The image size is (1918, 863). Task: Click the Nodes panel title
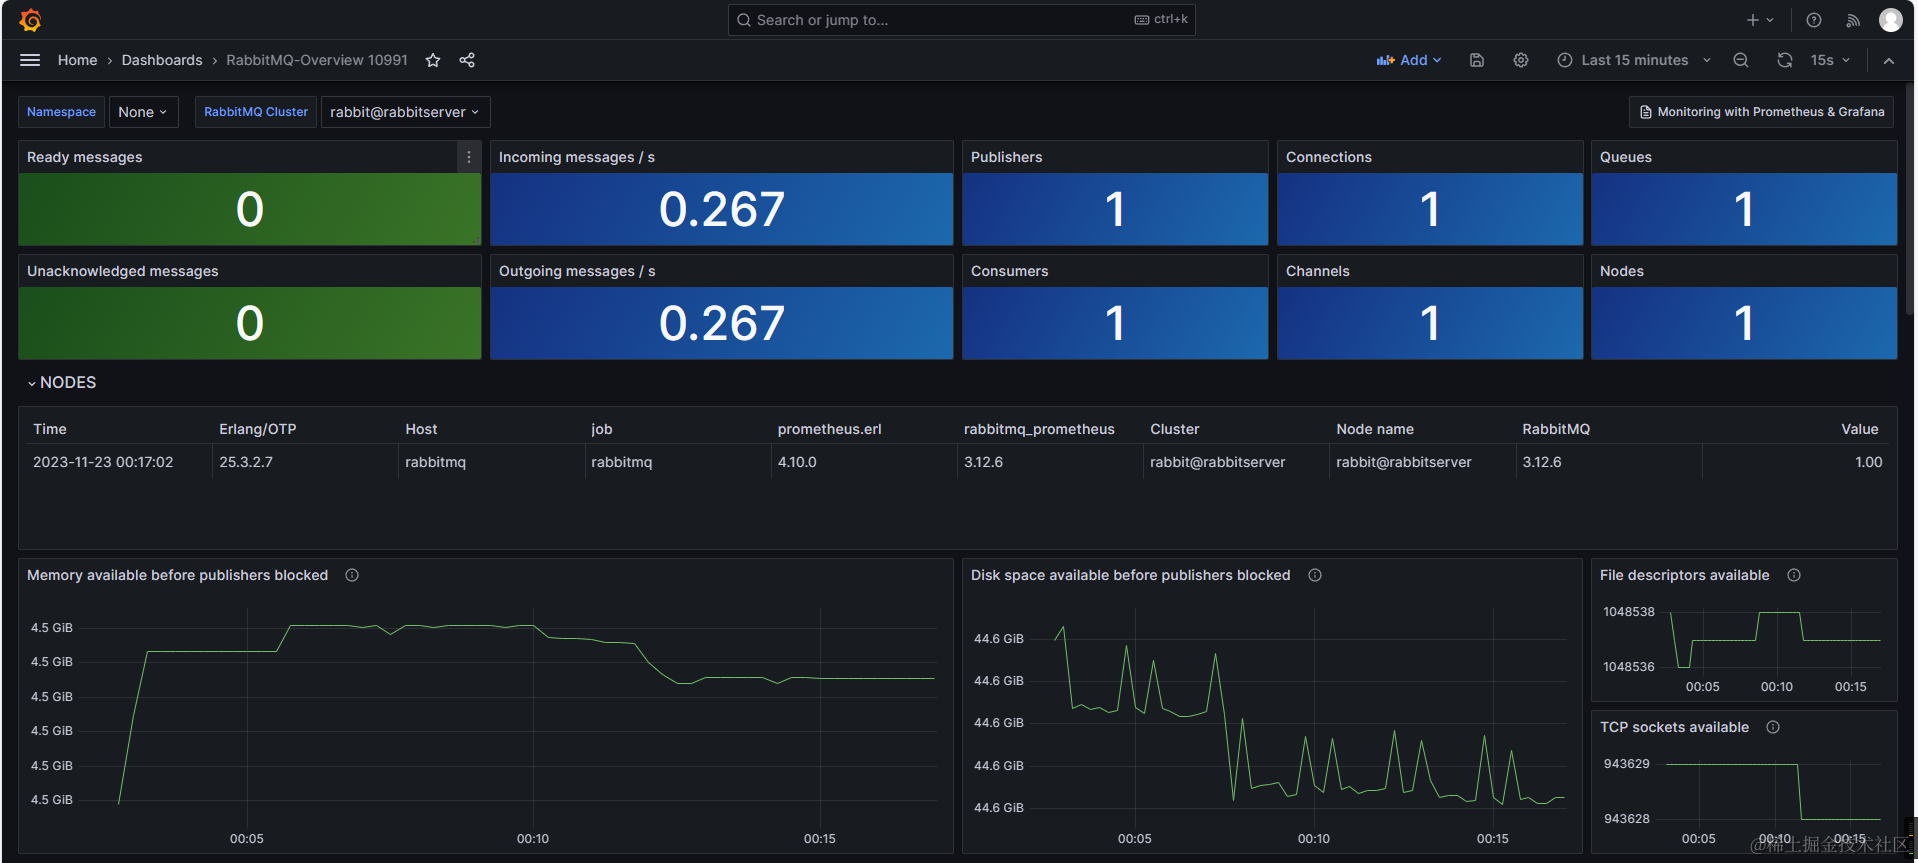(x=1622, y=271)
